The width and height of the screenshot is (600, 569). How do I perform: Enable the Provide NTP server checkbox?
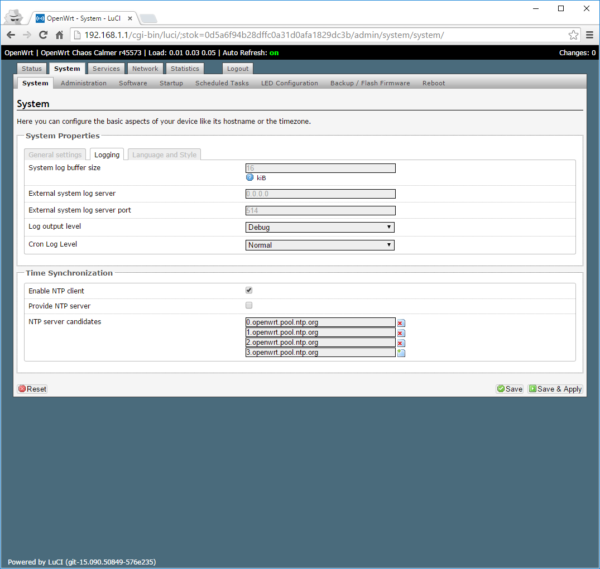point(249,305)
